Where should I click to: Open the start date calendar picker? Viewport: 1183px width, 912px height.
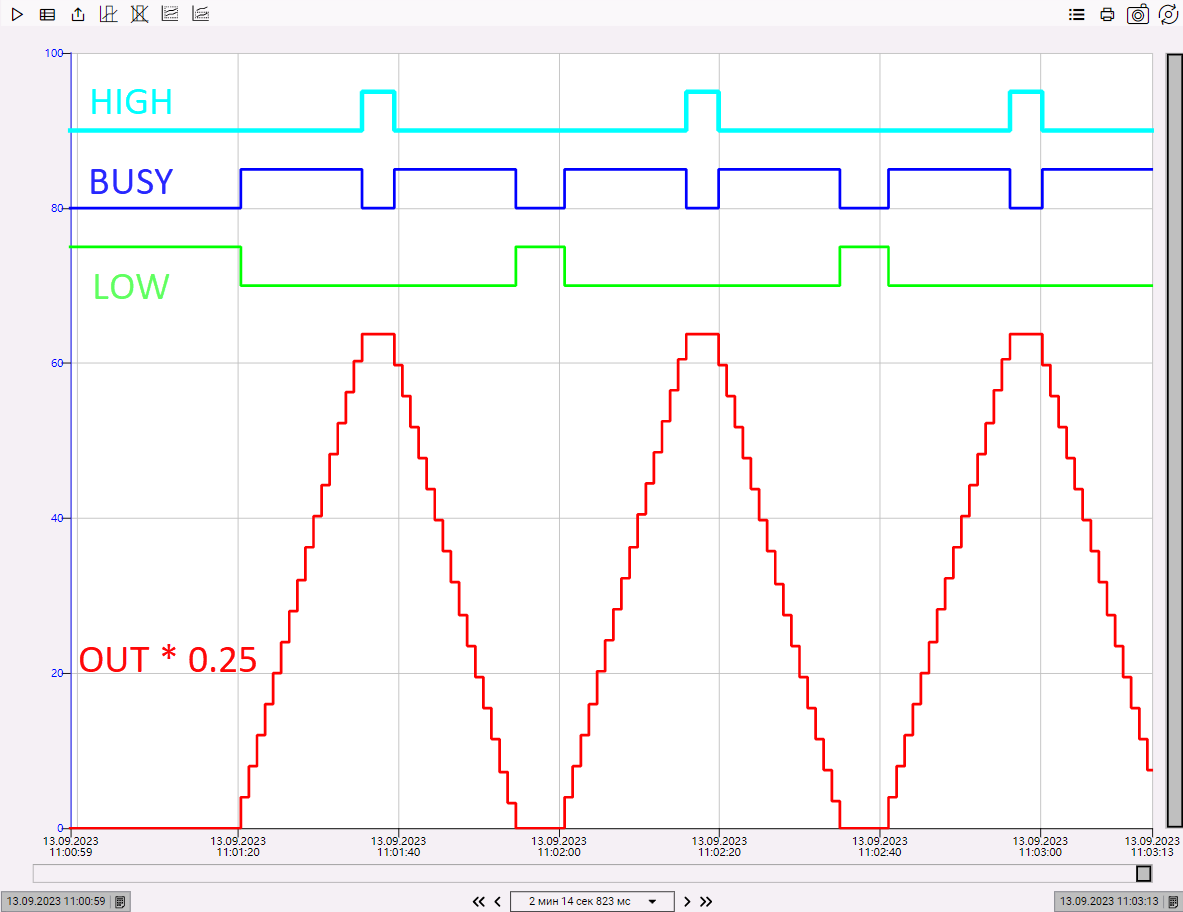pyautogui.click(x=119, y=901)
